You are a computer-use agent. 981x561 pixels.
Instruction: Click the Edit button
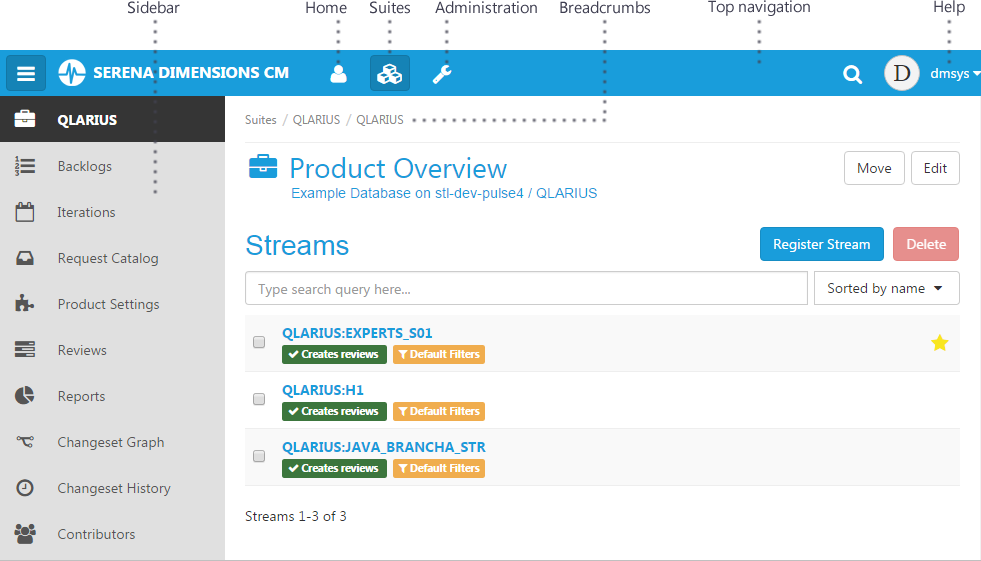point(935,168)
